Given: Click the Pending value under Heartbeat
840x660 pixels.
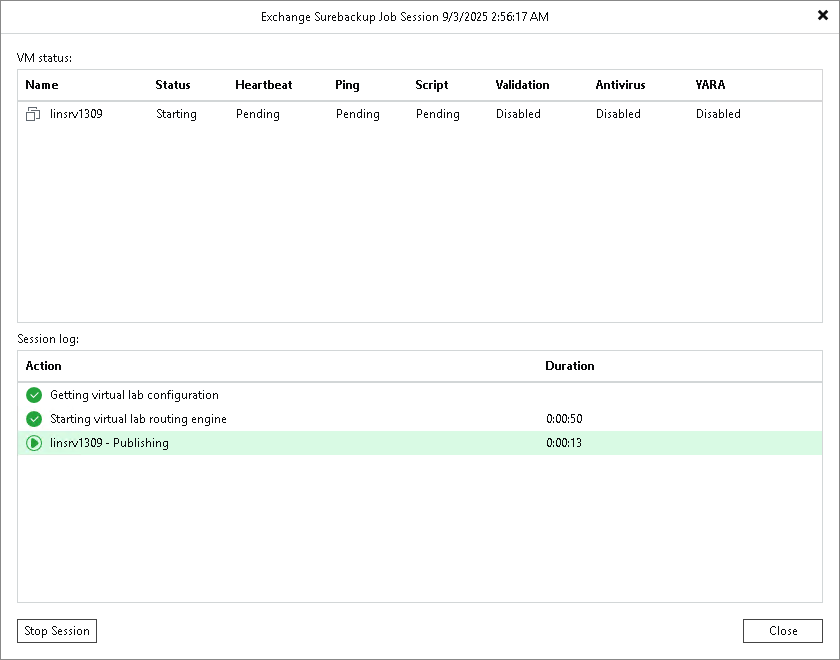Looking at the screenshot, I should pyautogui.click(x=258, y=115).
